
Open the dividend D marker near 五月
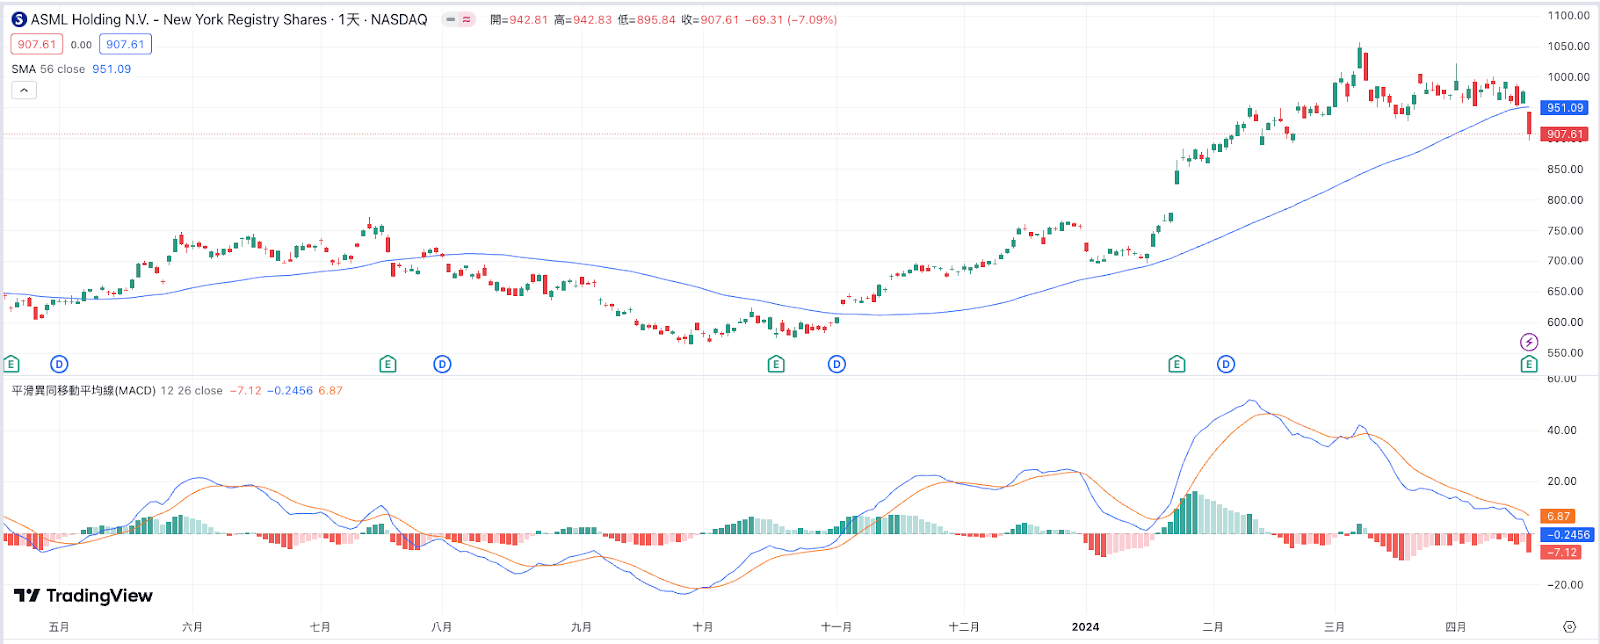click(59, 364)
